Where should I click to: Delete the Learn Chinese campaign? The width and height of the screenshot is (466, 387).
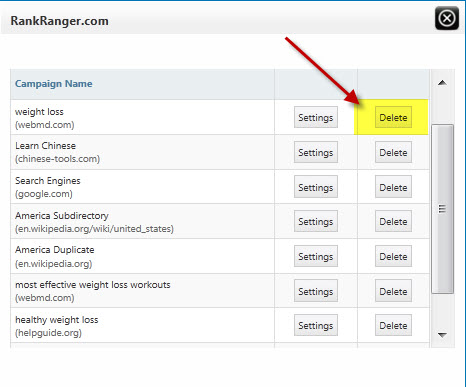393,152
